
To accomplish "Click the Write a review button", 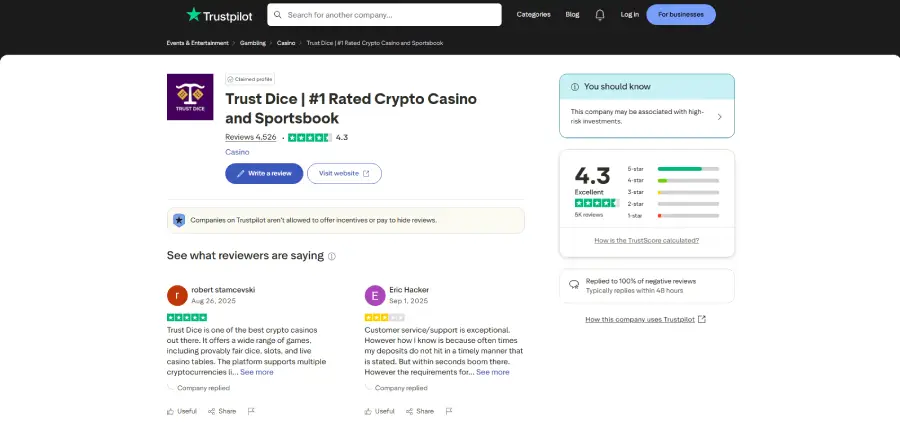I will click(264, 173).
